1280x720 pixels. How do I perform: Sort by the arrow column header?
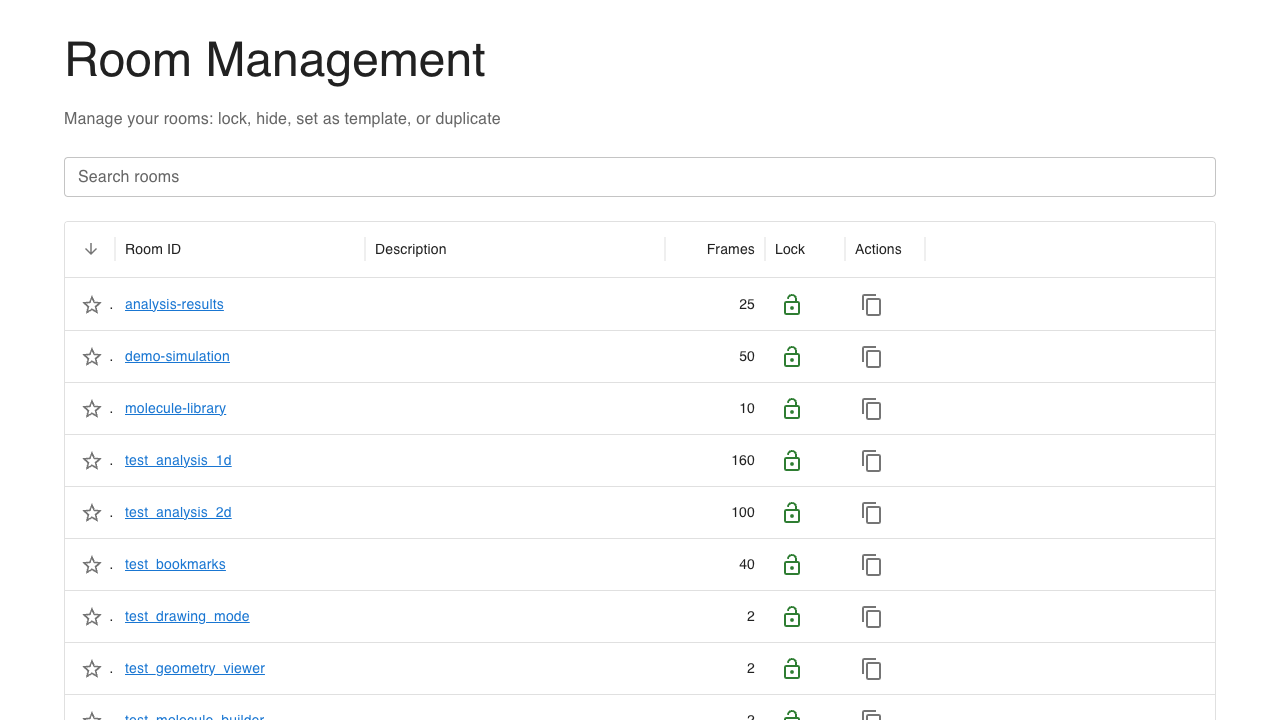tap(91, 249)
